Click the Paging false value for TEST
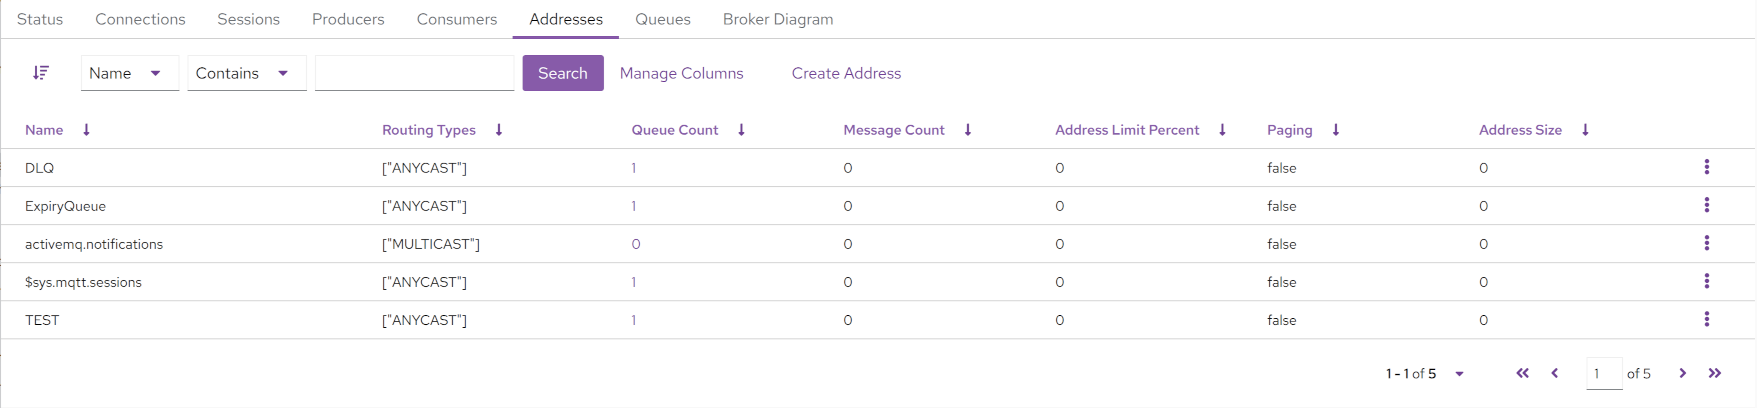 [x=1282, y=320]
